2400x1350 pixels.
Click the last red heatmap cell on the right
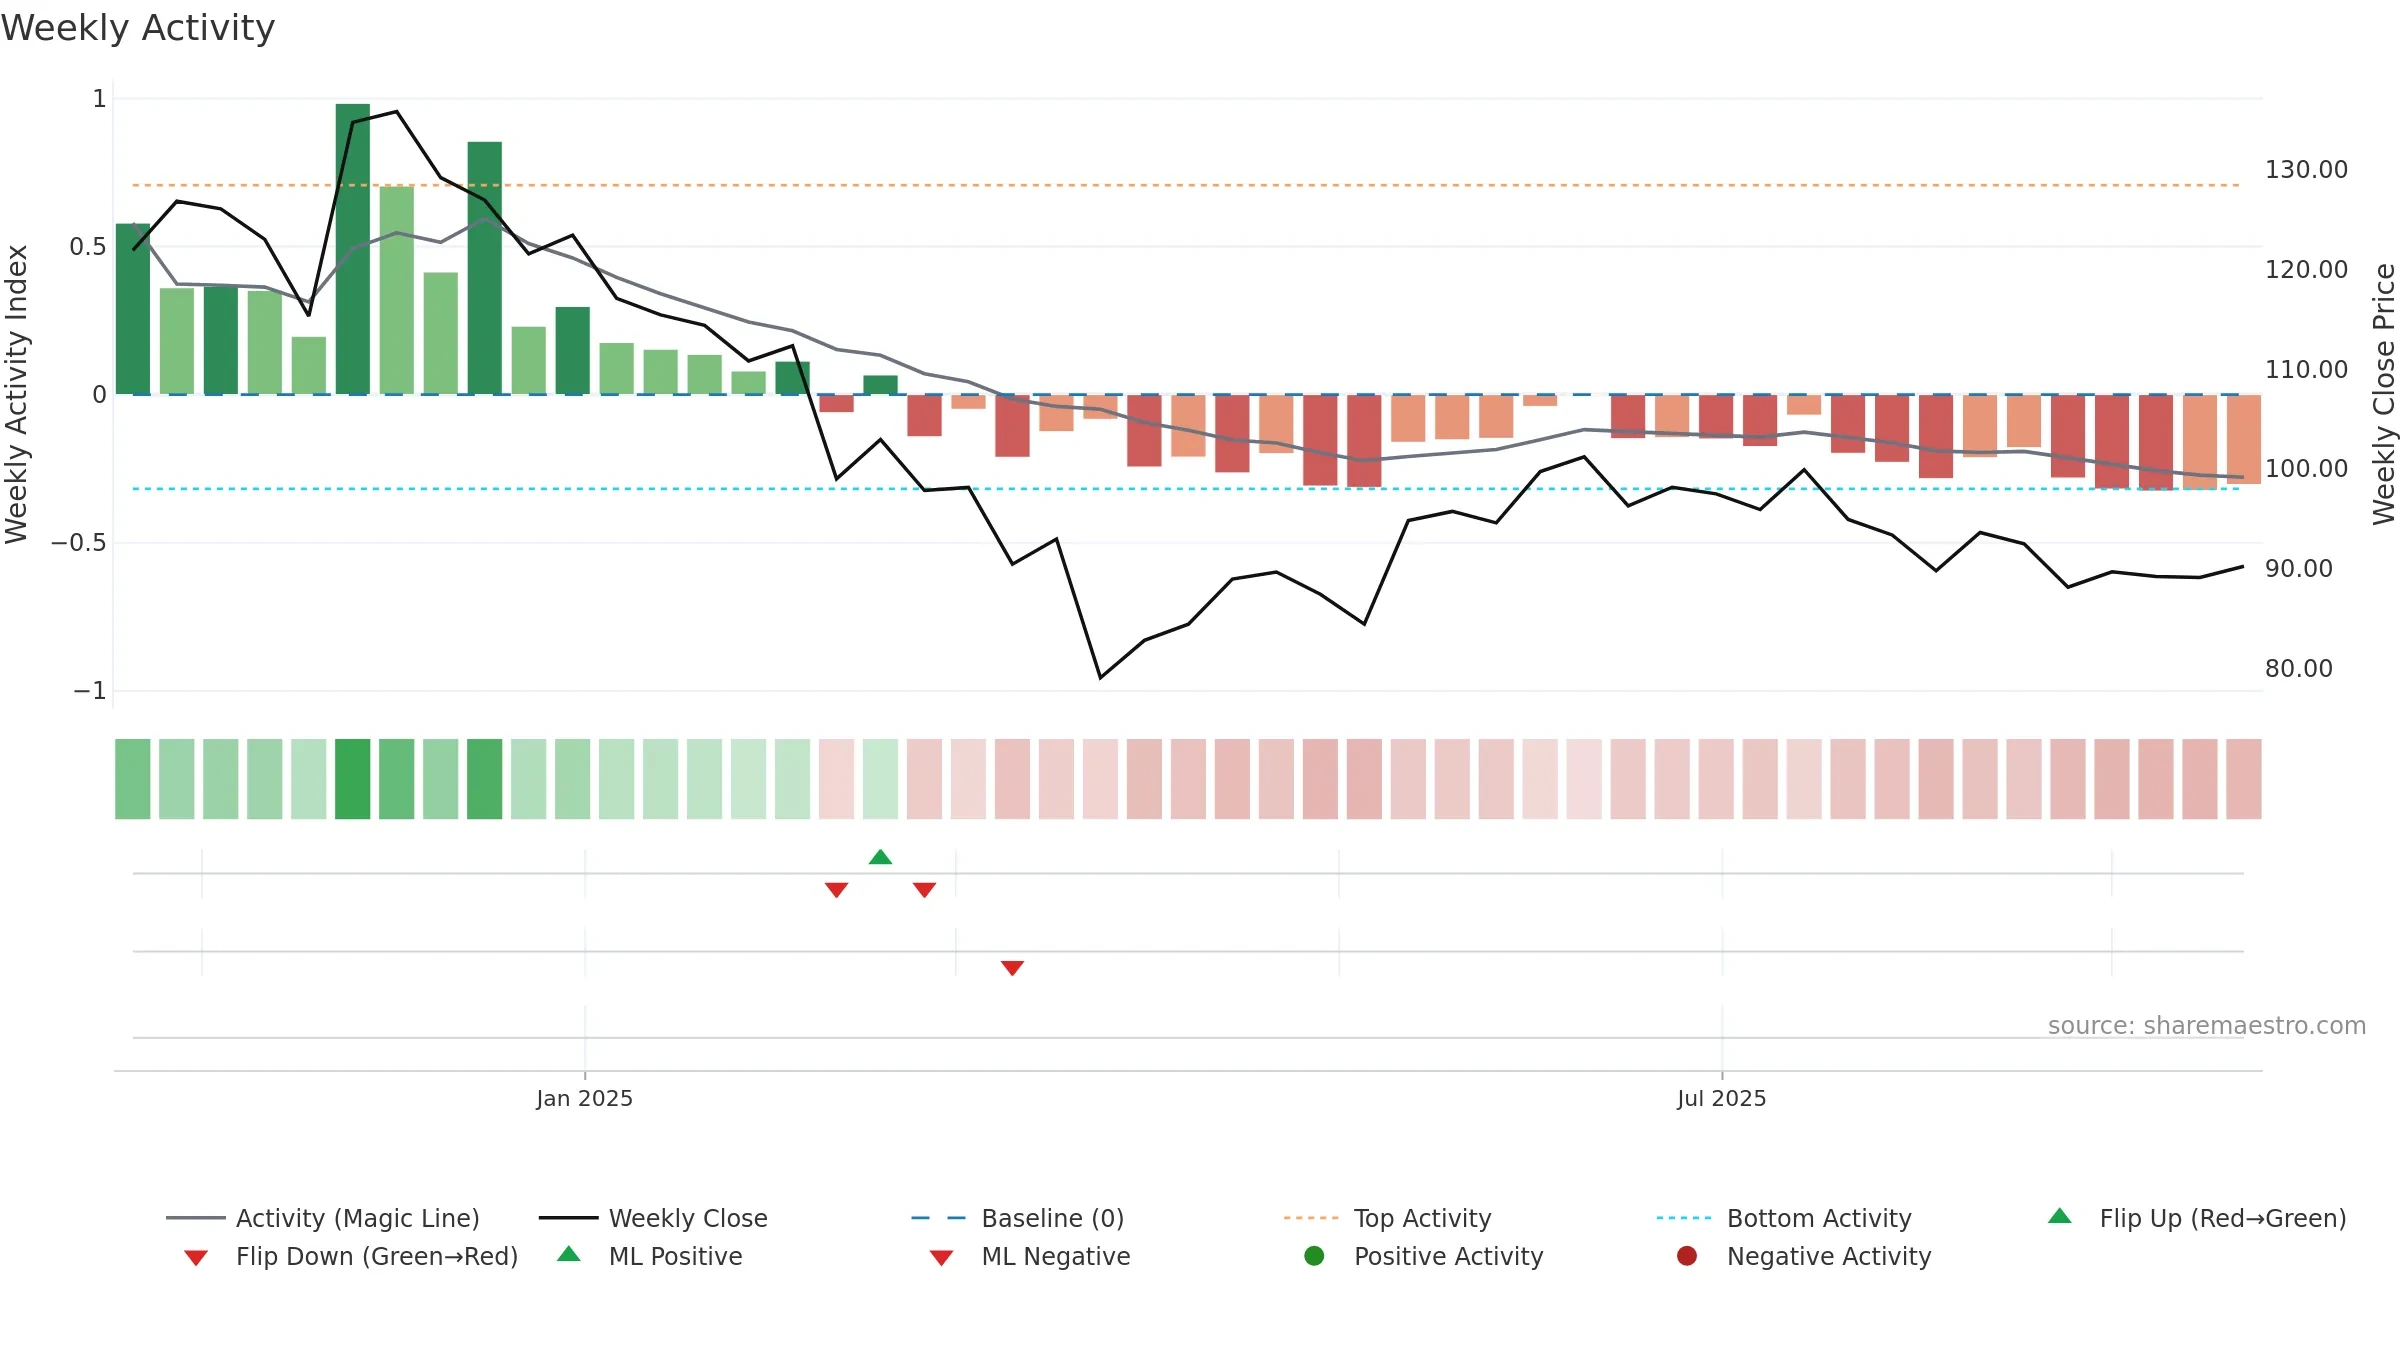(x=2244, y=779)
